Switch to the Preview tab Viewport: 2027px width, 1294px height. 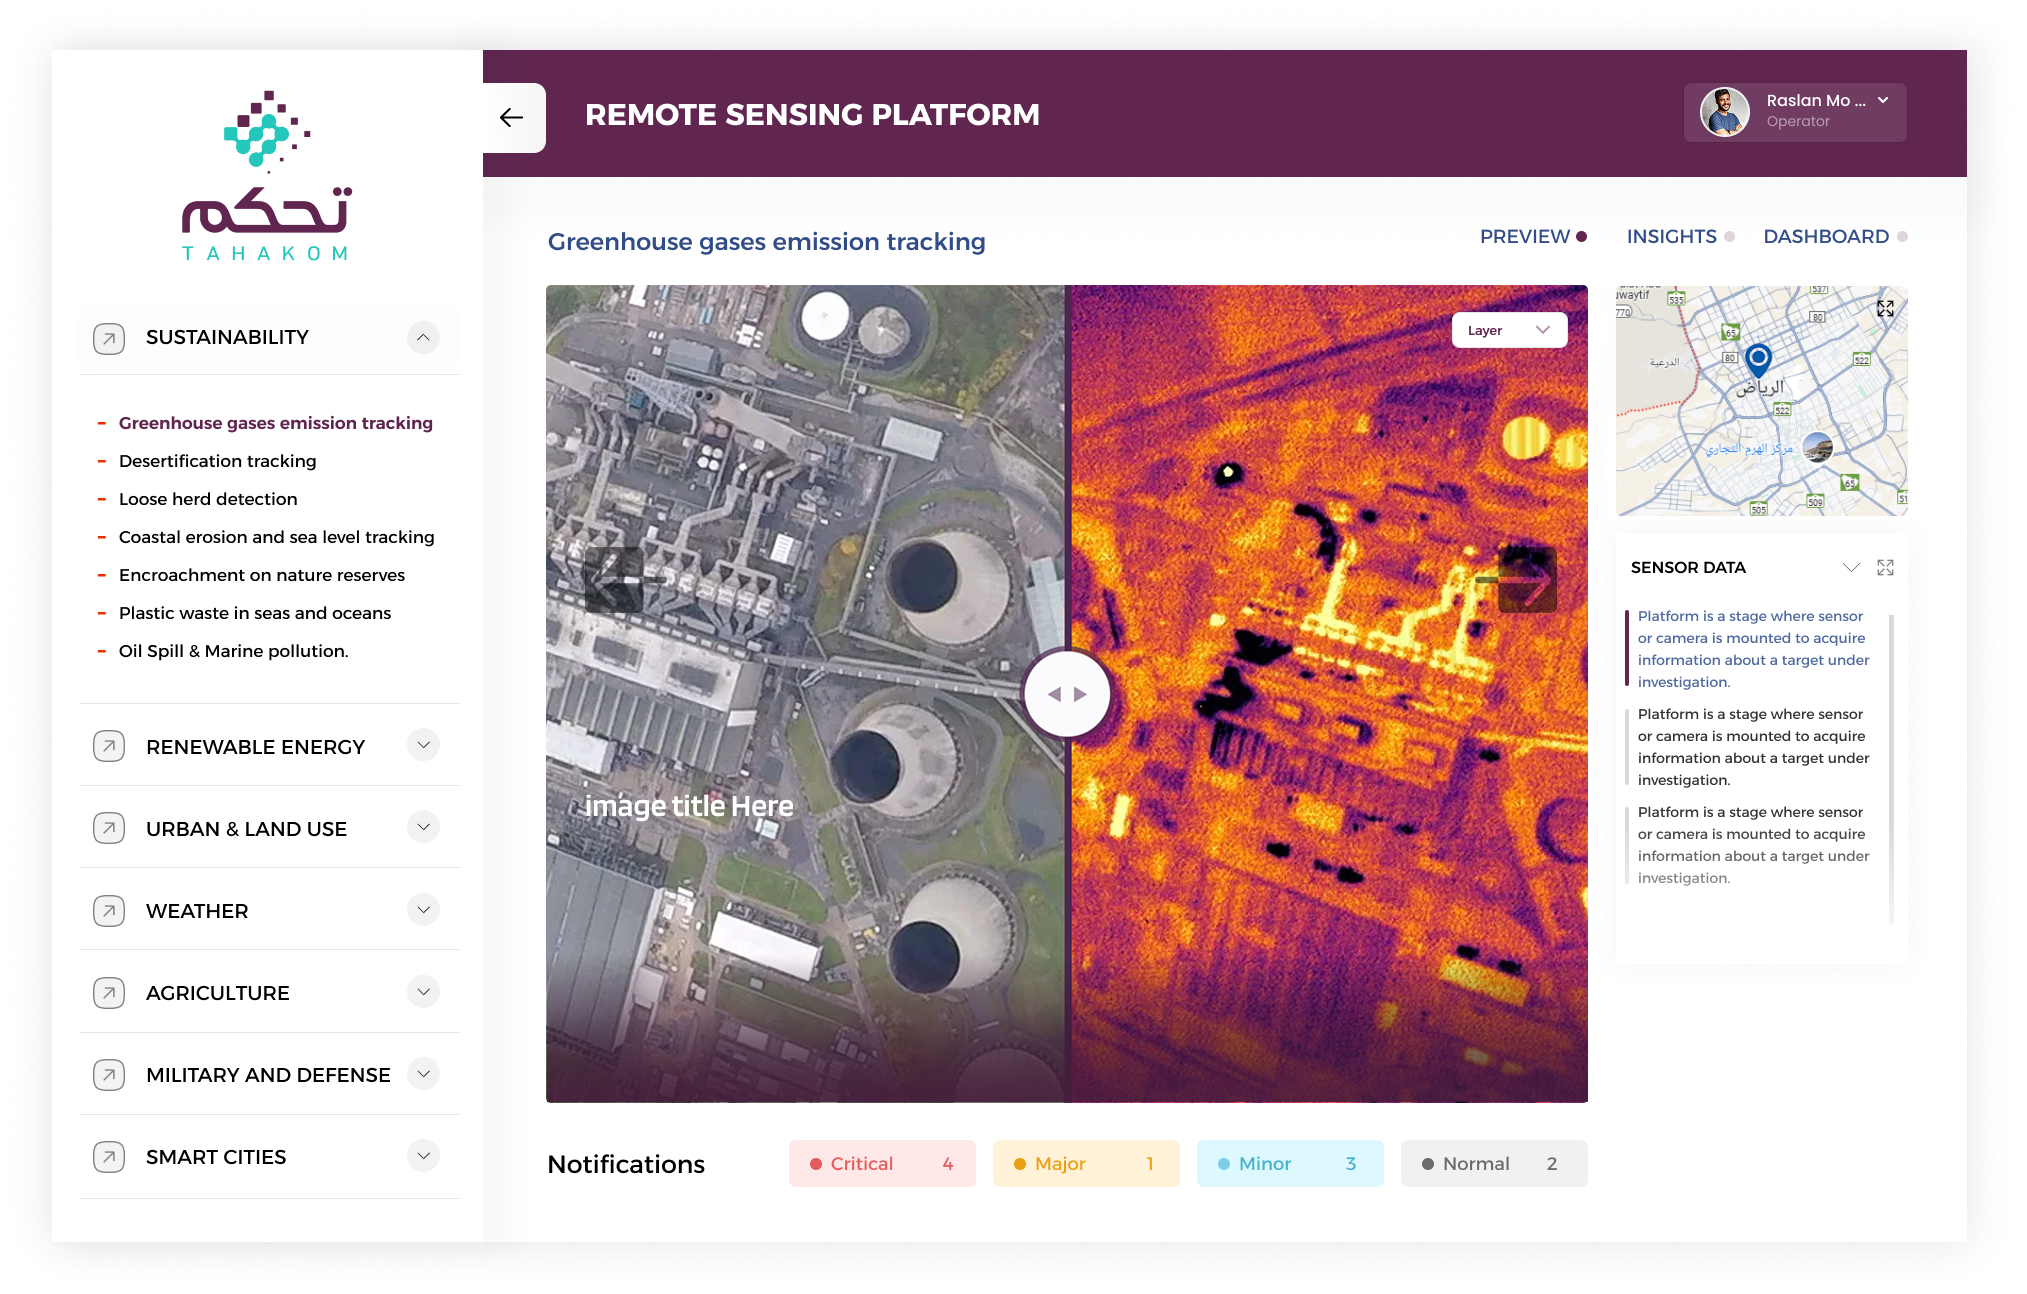tap(1533, 237)
